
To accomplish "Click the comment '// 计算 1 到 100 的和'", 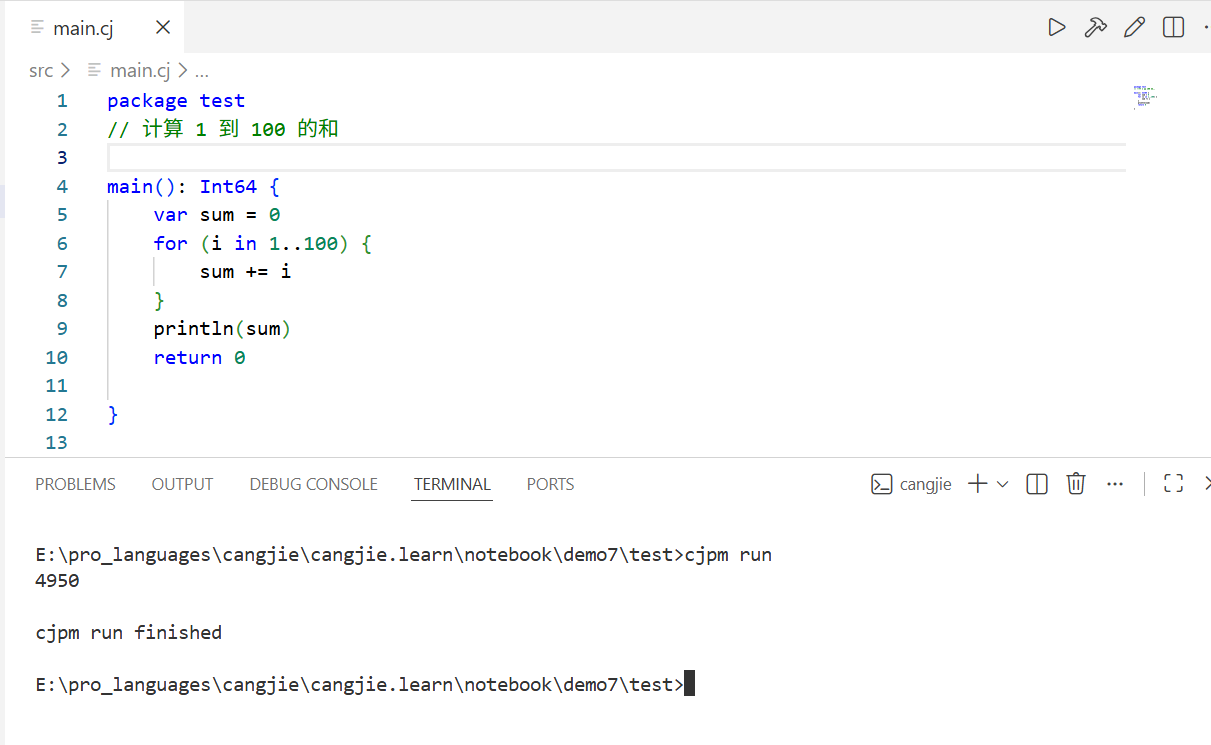I will tap(223, 129).
